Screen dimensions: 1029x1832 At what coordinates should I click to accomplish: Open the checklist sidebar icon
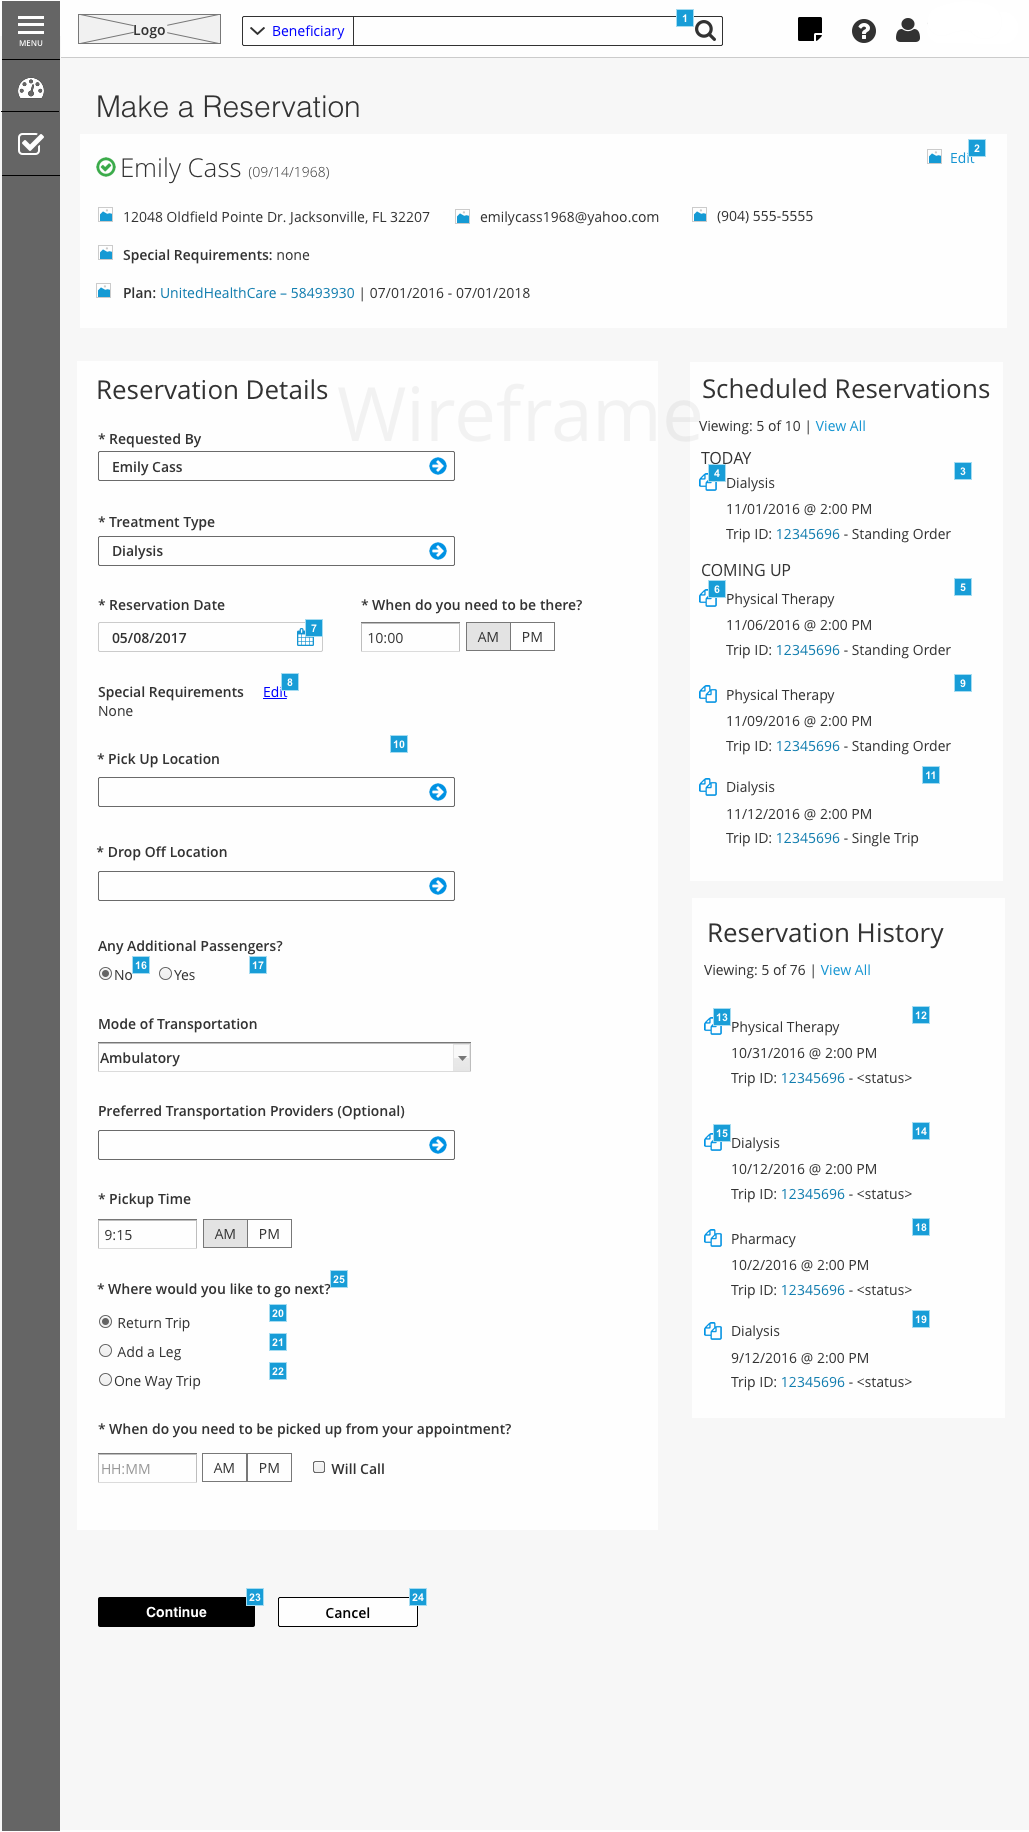point(31,144)
